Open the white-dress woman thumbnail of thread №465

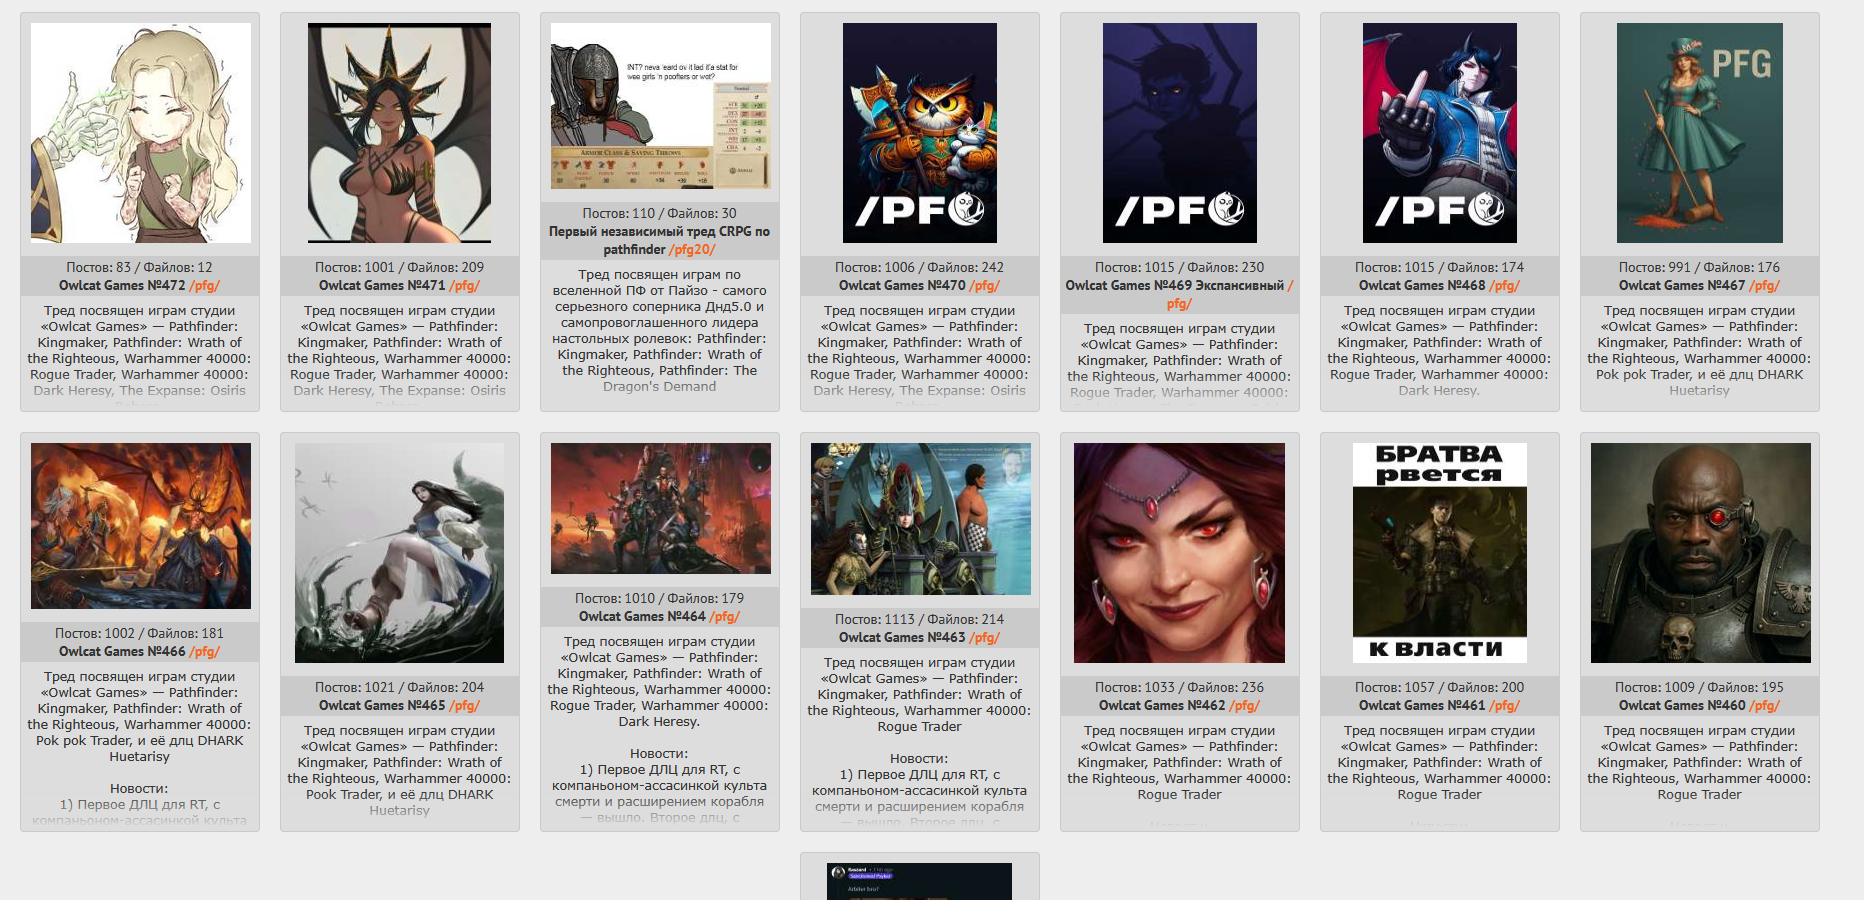(400, 553)
